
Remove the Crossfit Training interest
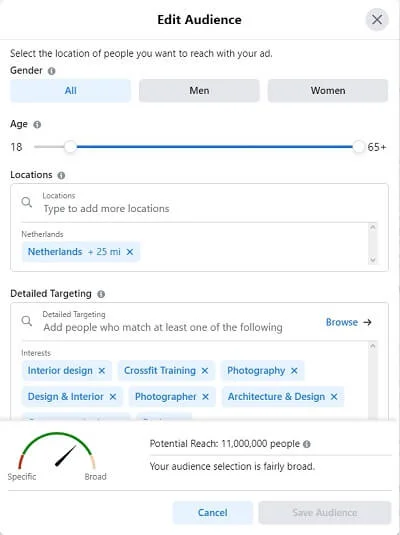tap(205, 371)
